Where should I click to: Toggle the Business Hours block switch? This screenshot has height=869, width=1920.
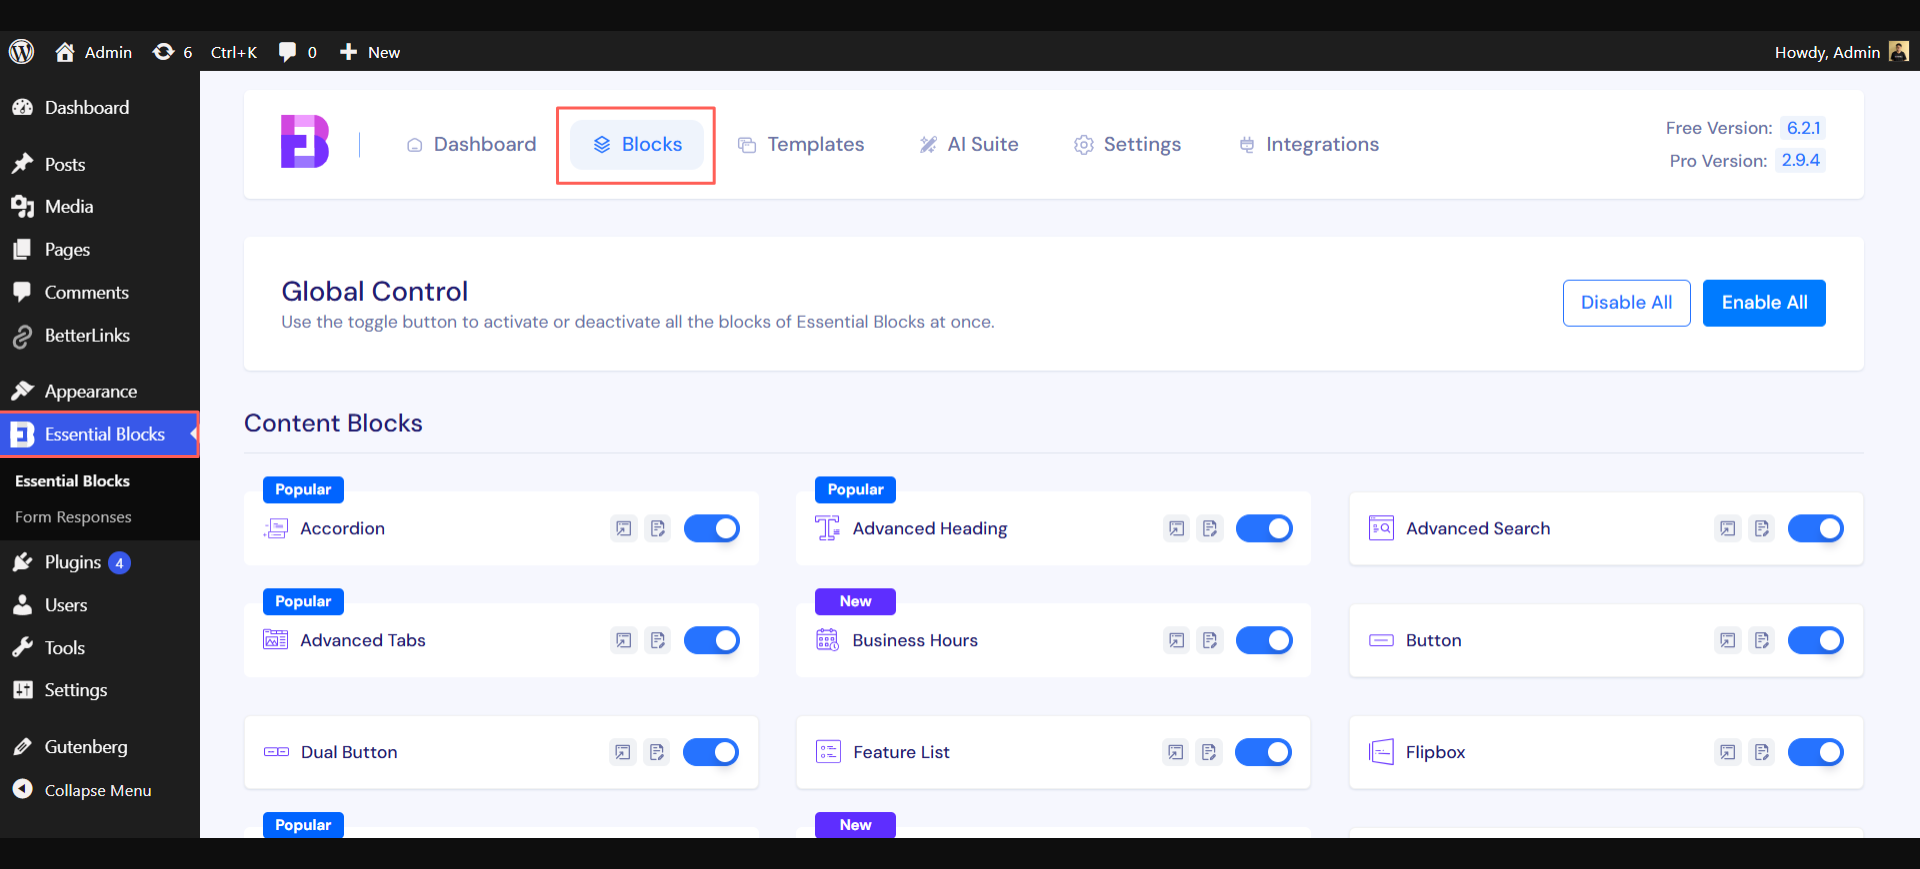(x=1264, y=640)
